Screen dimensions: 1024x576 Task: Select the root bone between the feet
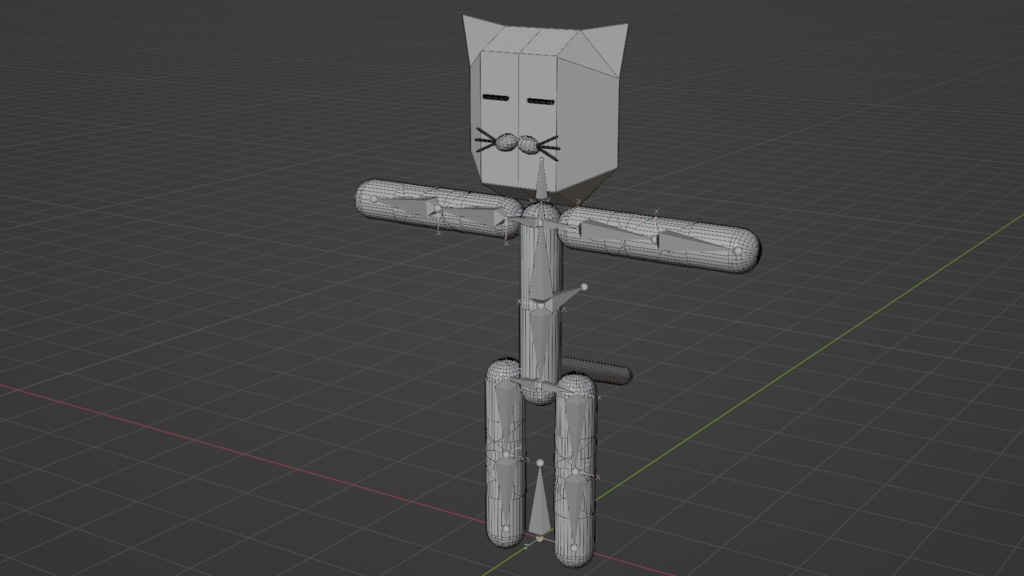point(539,501)
